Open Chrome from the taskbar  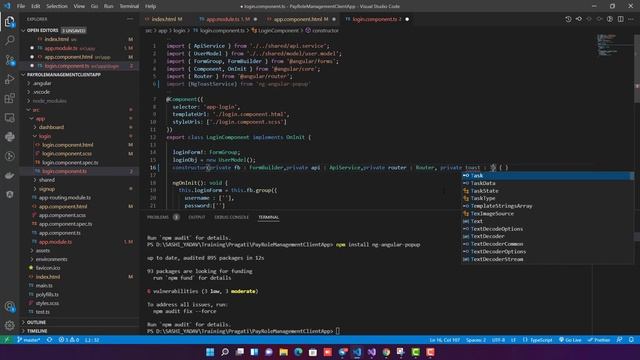[x=386, y=352]
